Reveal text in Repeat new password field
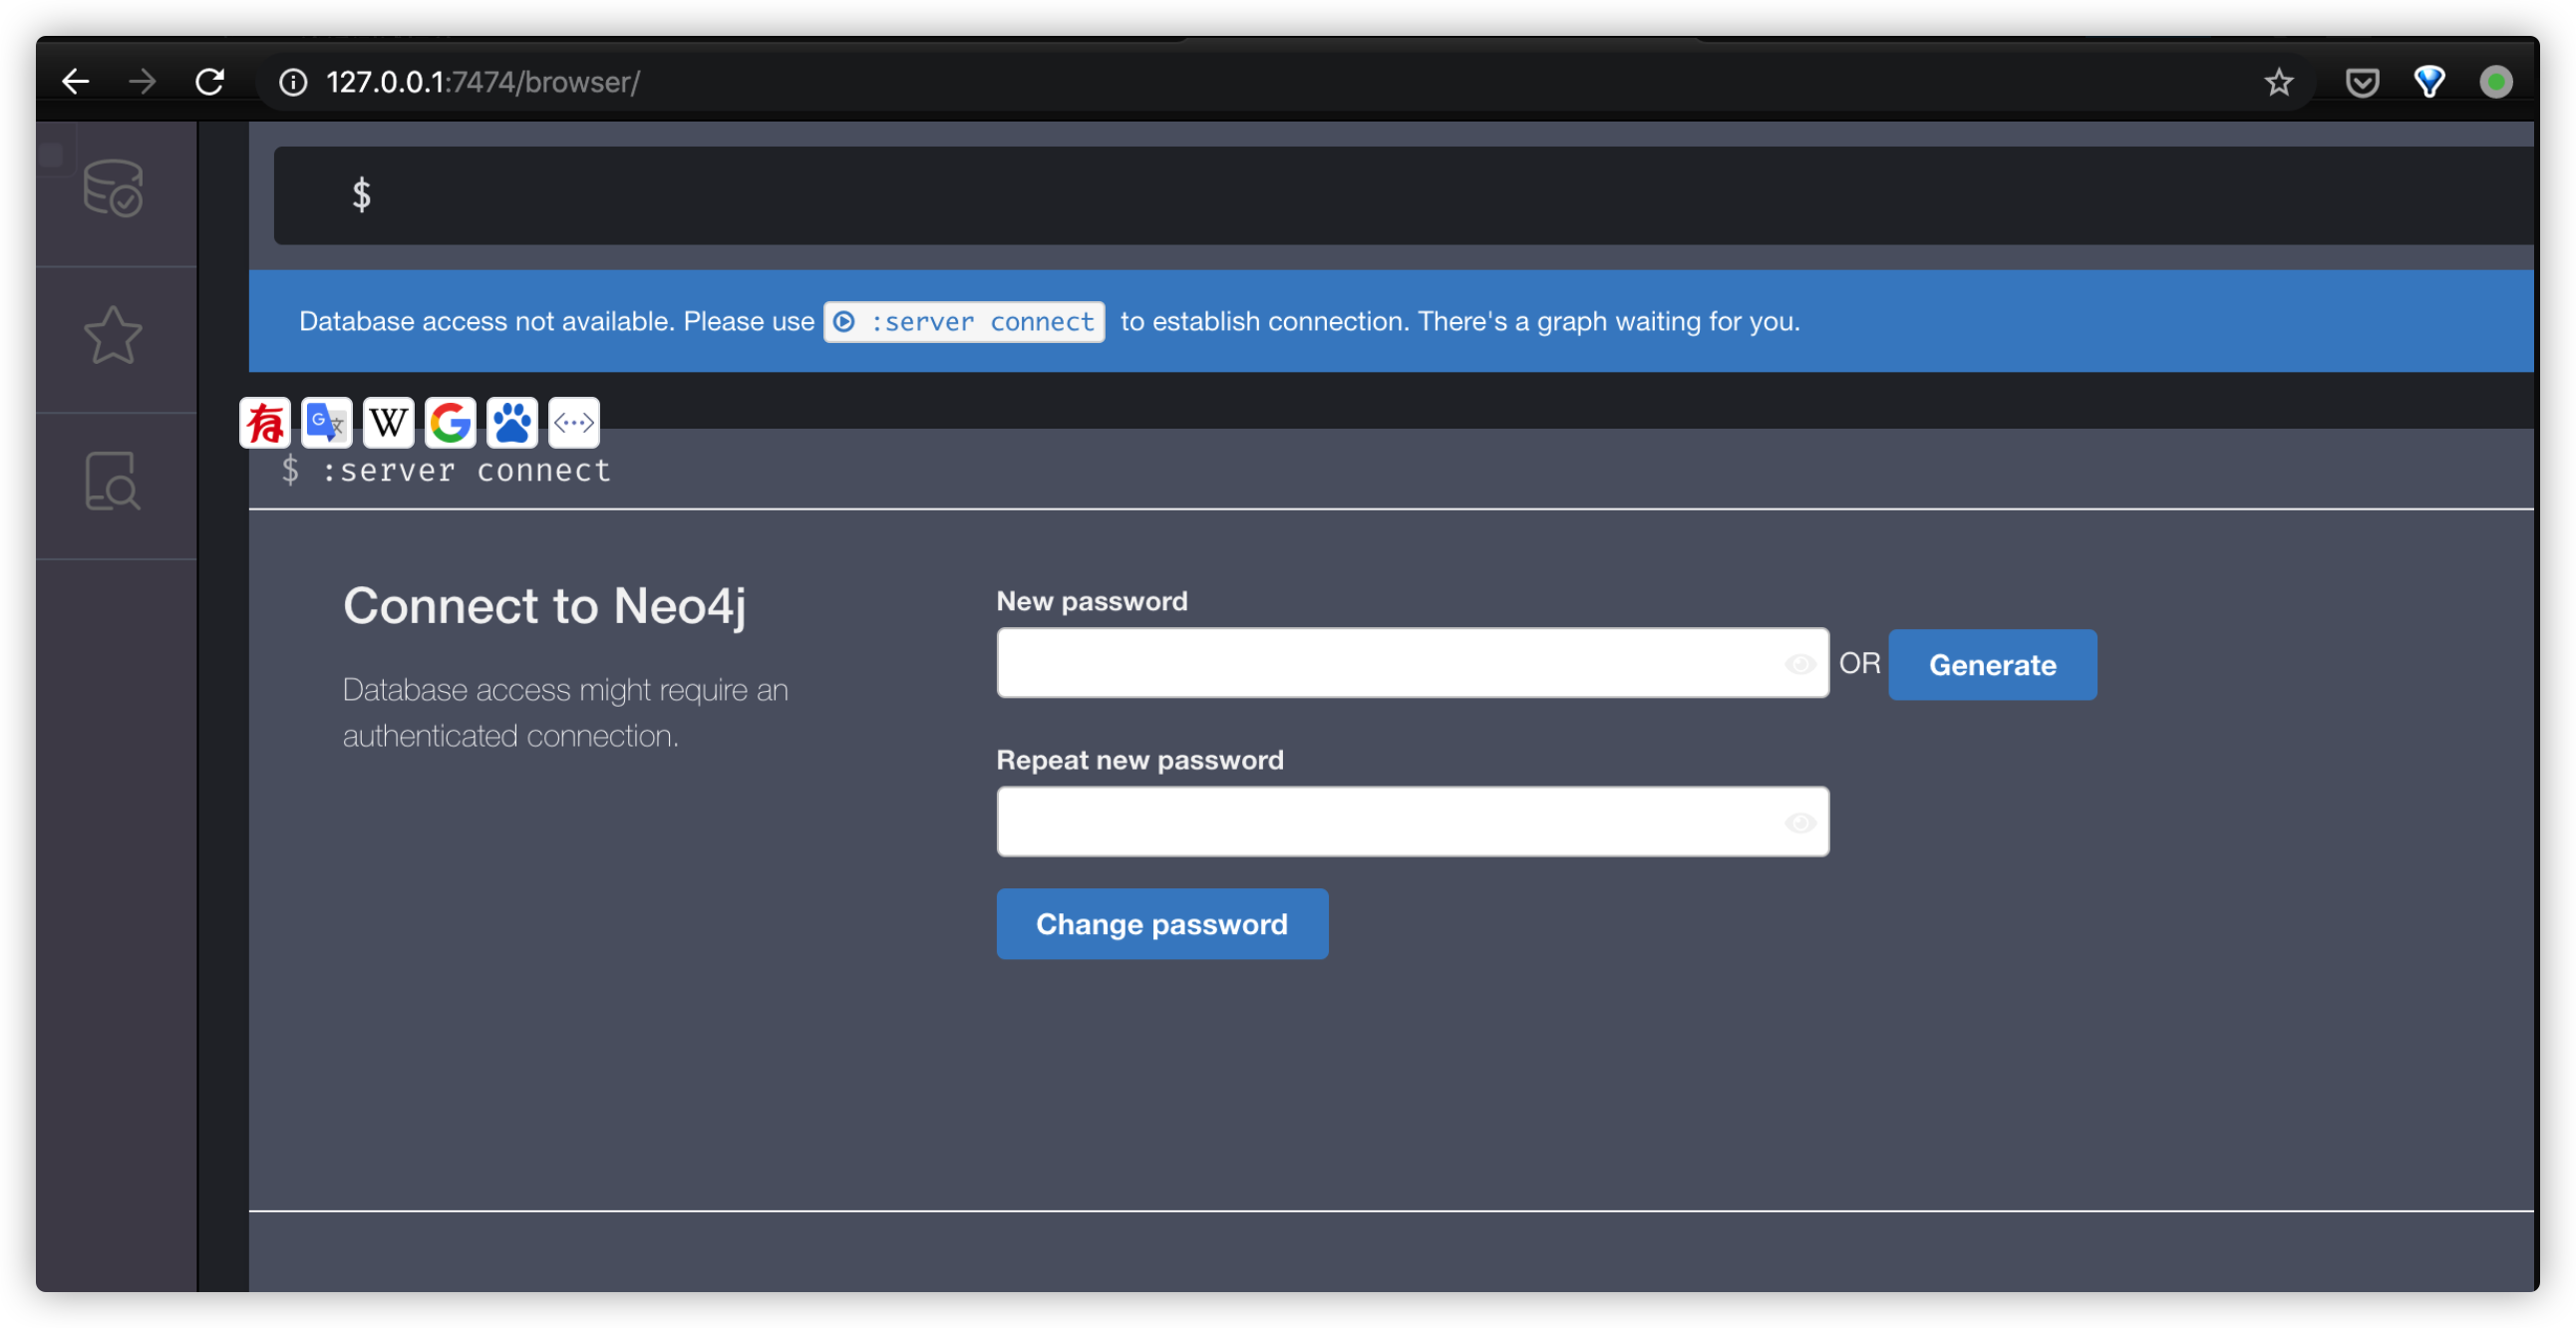This screenshot has height=1328, width=2576. (1800, 823)
